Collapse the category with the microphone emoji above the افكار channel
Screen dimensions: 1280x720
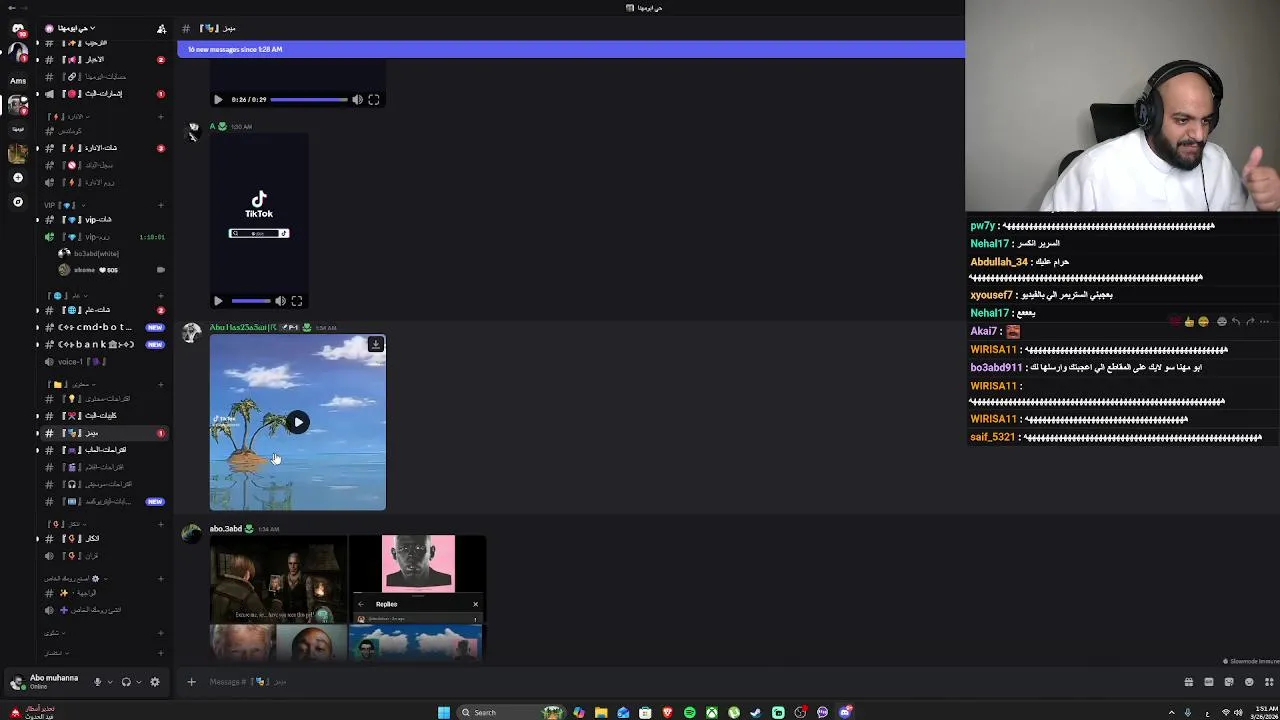[65, 524]
